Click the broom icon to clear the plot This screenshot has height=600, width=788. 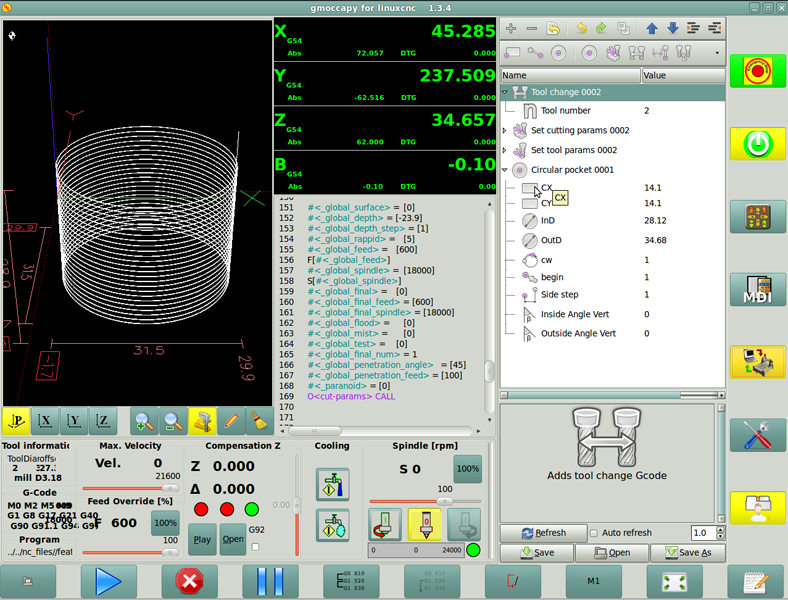point(259,421)
